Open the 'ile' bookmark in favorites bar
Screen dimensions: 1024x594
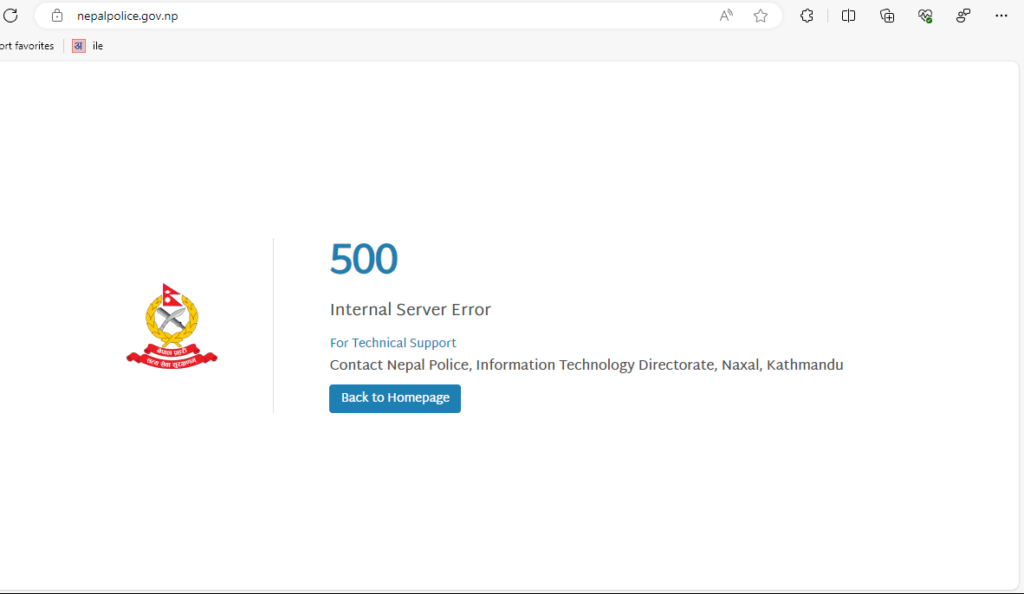(x=97, y=46)
